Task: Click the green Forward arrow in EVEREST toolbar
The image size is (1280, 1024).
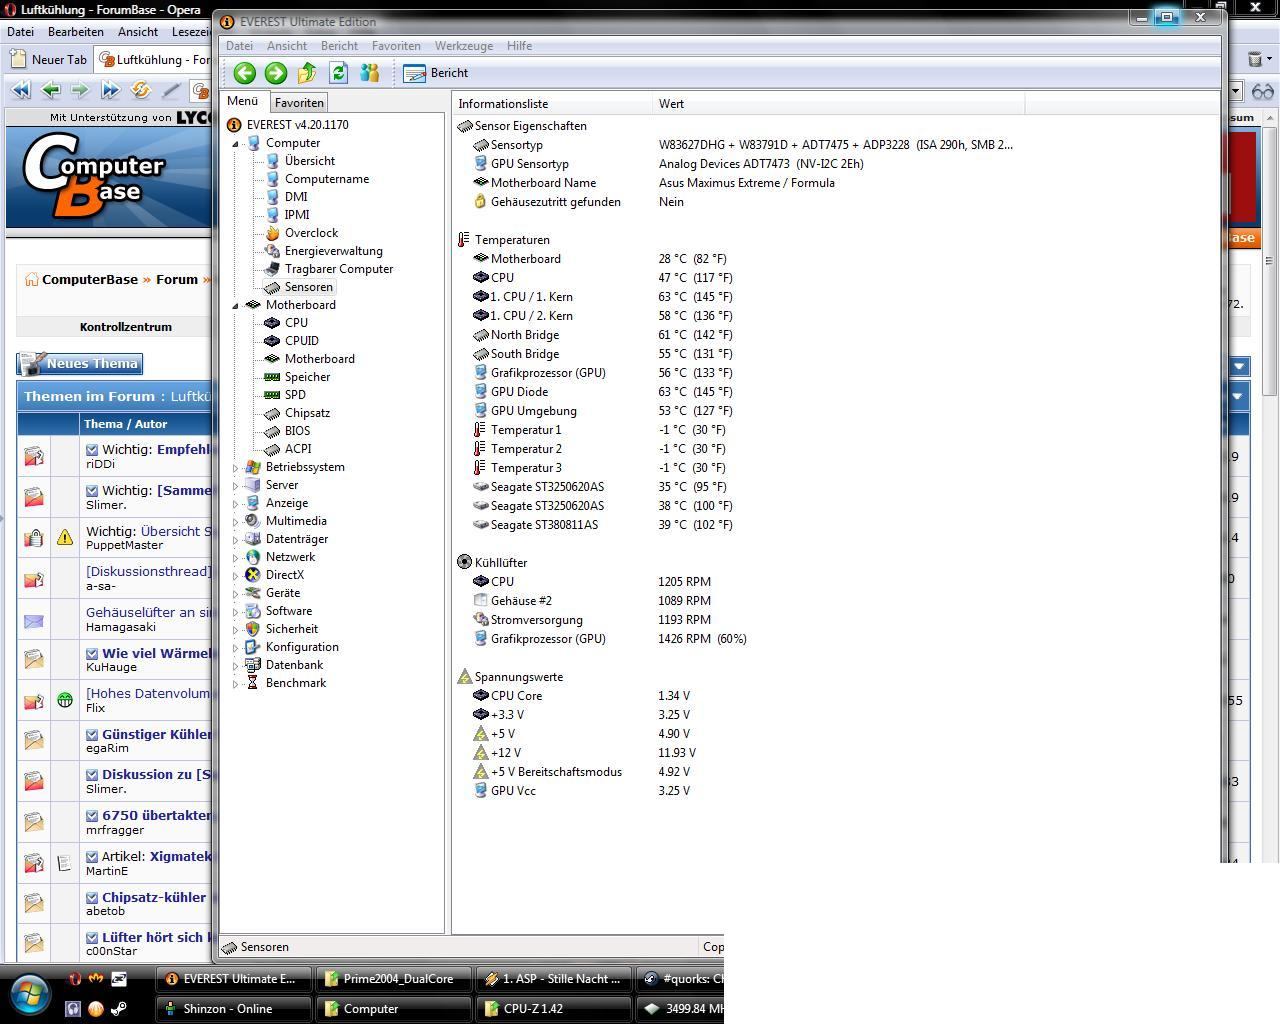Action: click(276, 73)
